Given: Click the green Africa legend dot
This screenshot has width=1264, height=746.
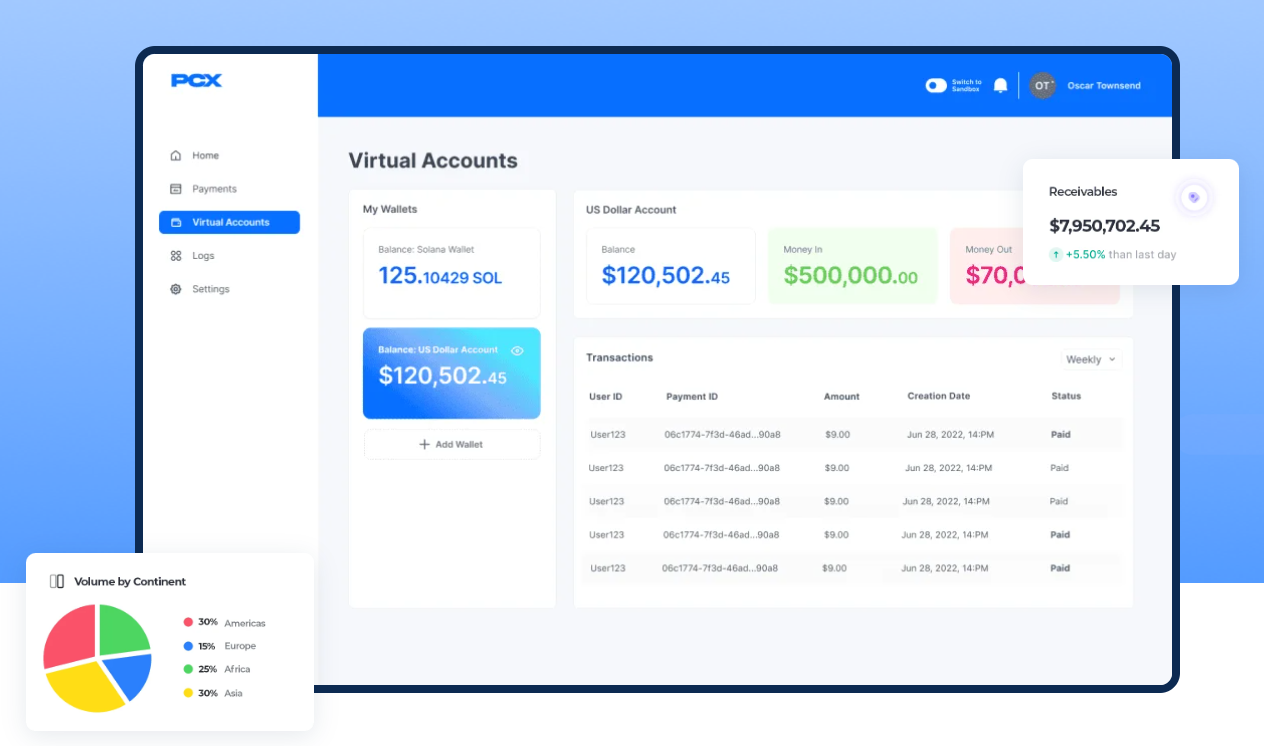Looking at the screenshot, I should click(x=188, y=669).
